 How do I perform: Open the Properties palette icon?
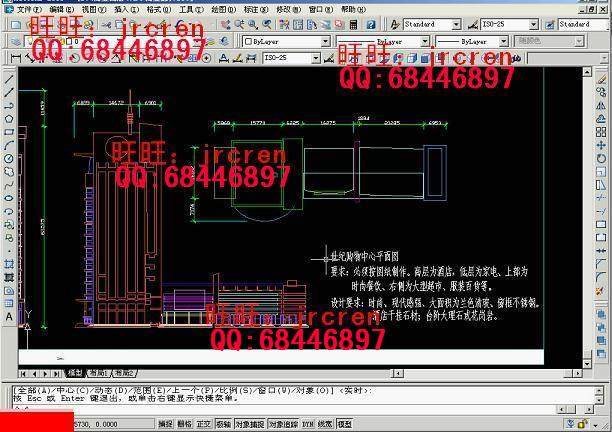point(284,25)
